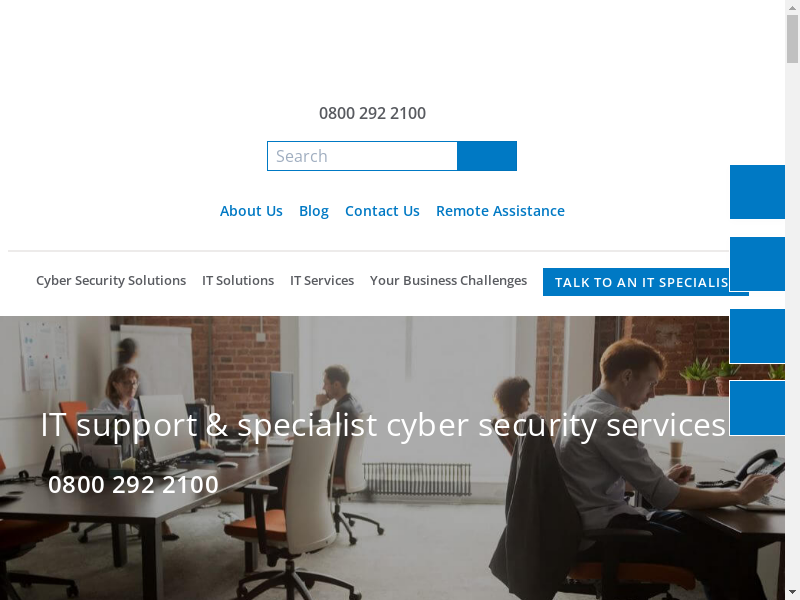This screenshot has width=800, height=600.
Task: Open the Blog link
Action: [x=314, y=211]
